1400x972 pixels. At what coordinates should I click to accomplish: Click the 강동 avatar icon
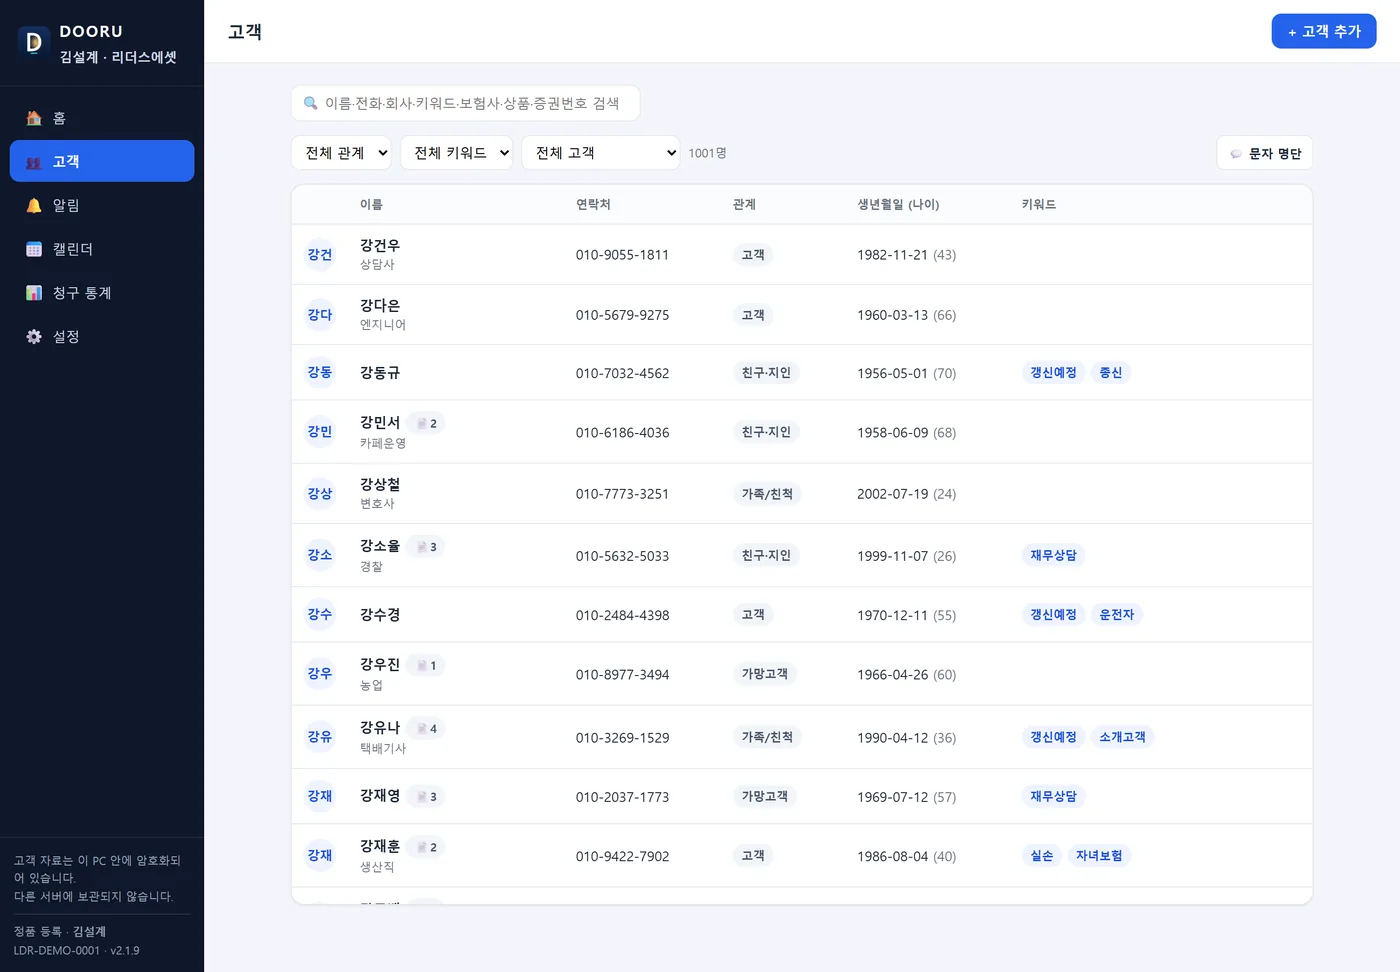click(x=320, y=372)
